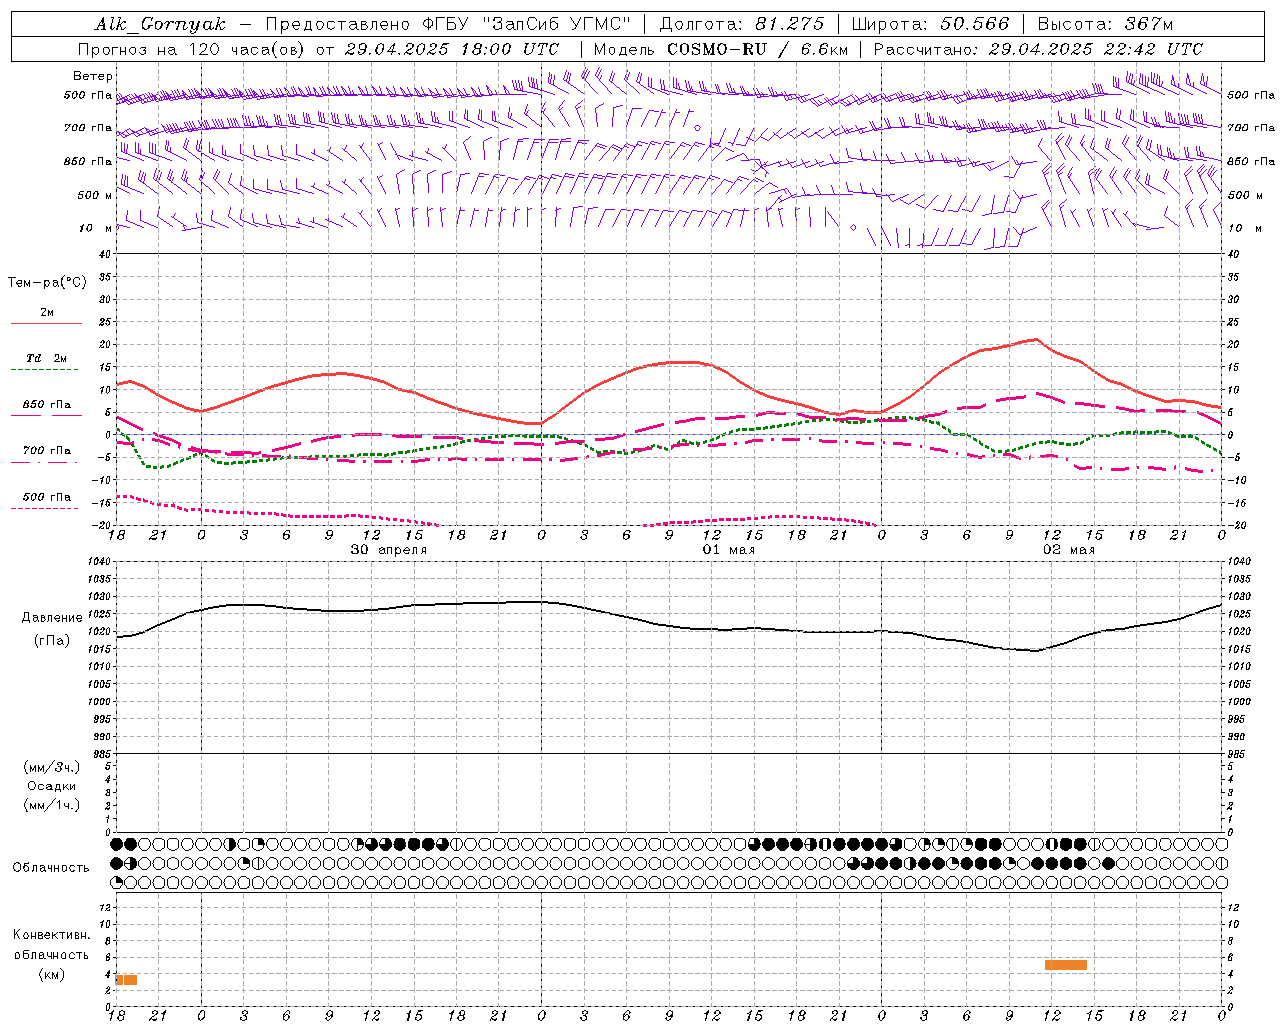Viewport: 1280px width, 1024px height.
Task: Click the (мм/1ч.) precipitation unit label
Action: tap(51, 805)
